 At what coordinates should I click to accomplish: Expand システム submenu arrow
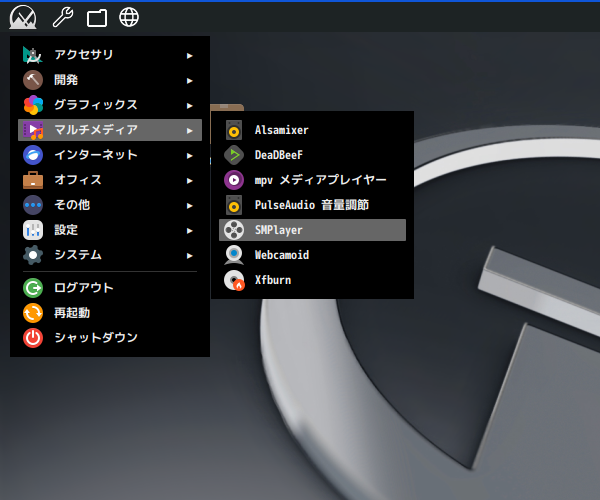pyautogui.click(x=189, y=256)
